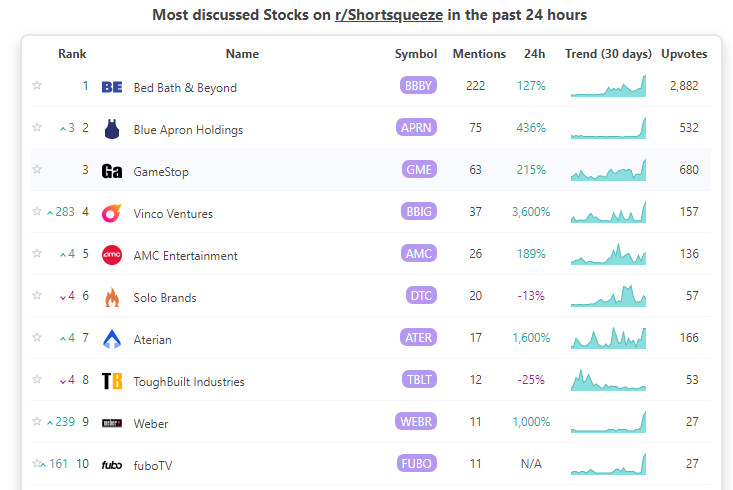This screenshot has height=490, width=733.
Task: Star Bed Bath & Beyond as favorite
Action: (x=37, y=86)
